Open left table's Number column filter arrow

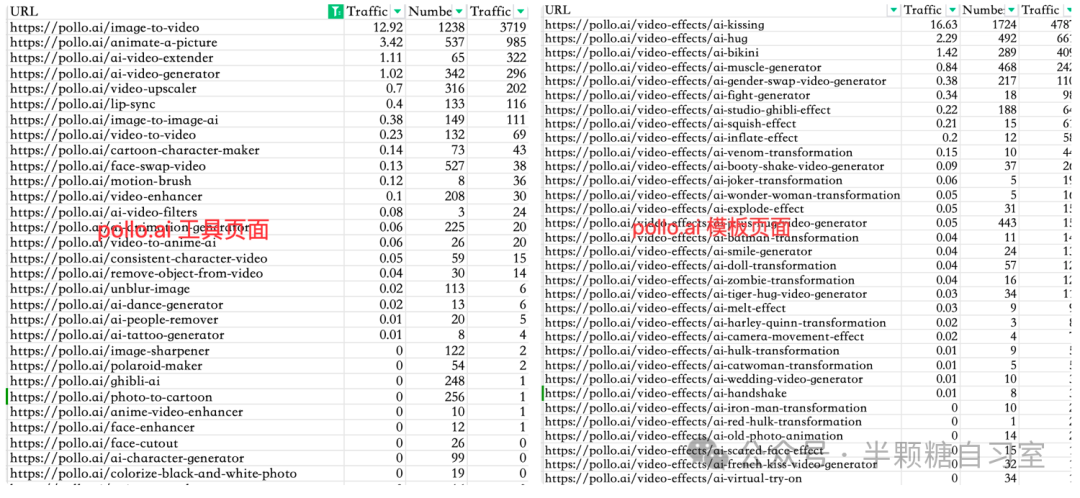pyautogui.click(x=459, y=11)
